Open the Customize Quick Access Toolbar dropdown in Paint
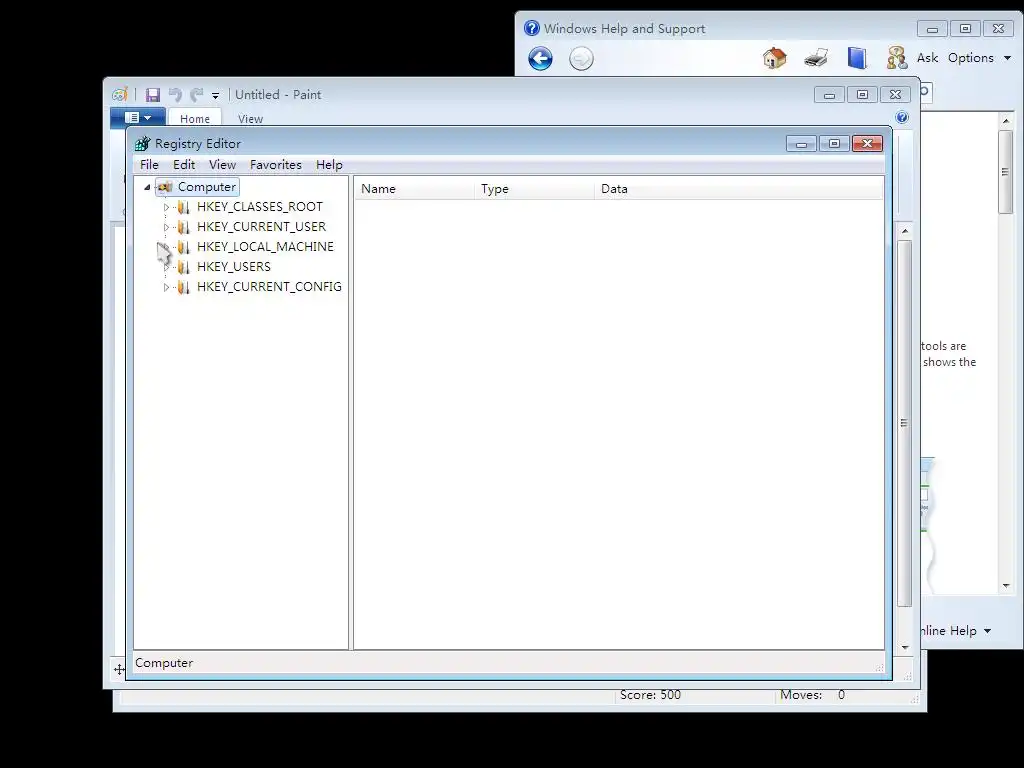 pyautogui.click(x=216, y=96)
